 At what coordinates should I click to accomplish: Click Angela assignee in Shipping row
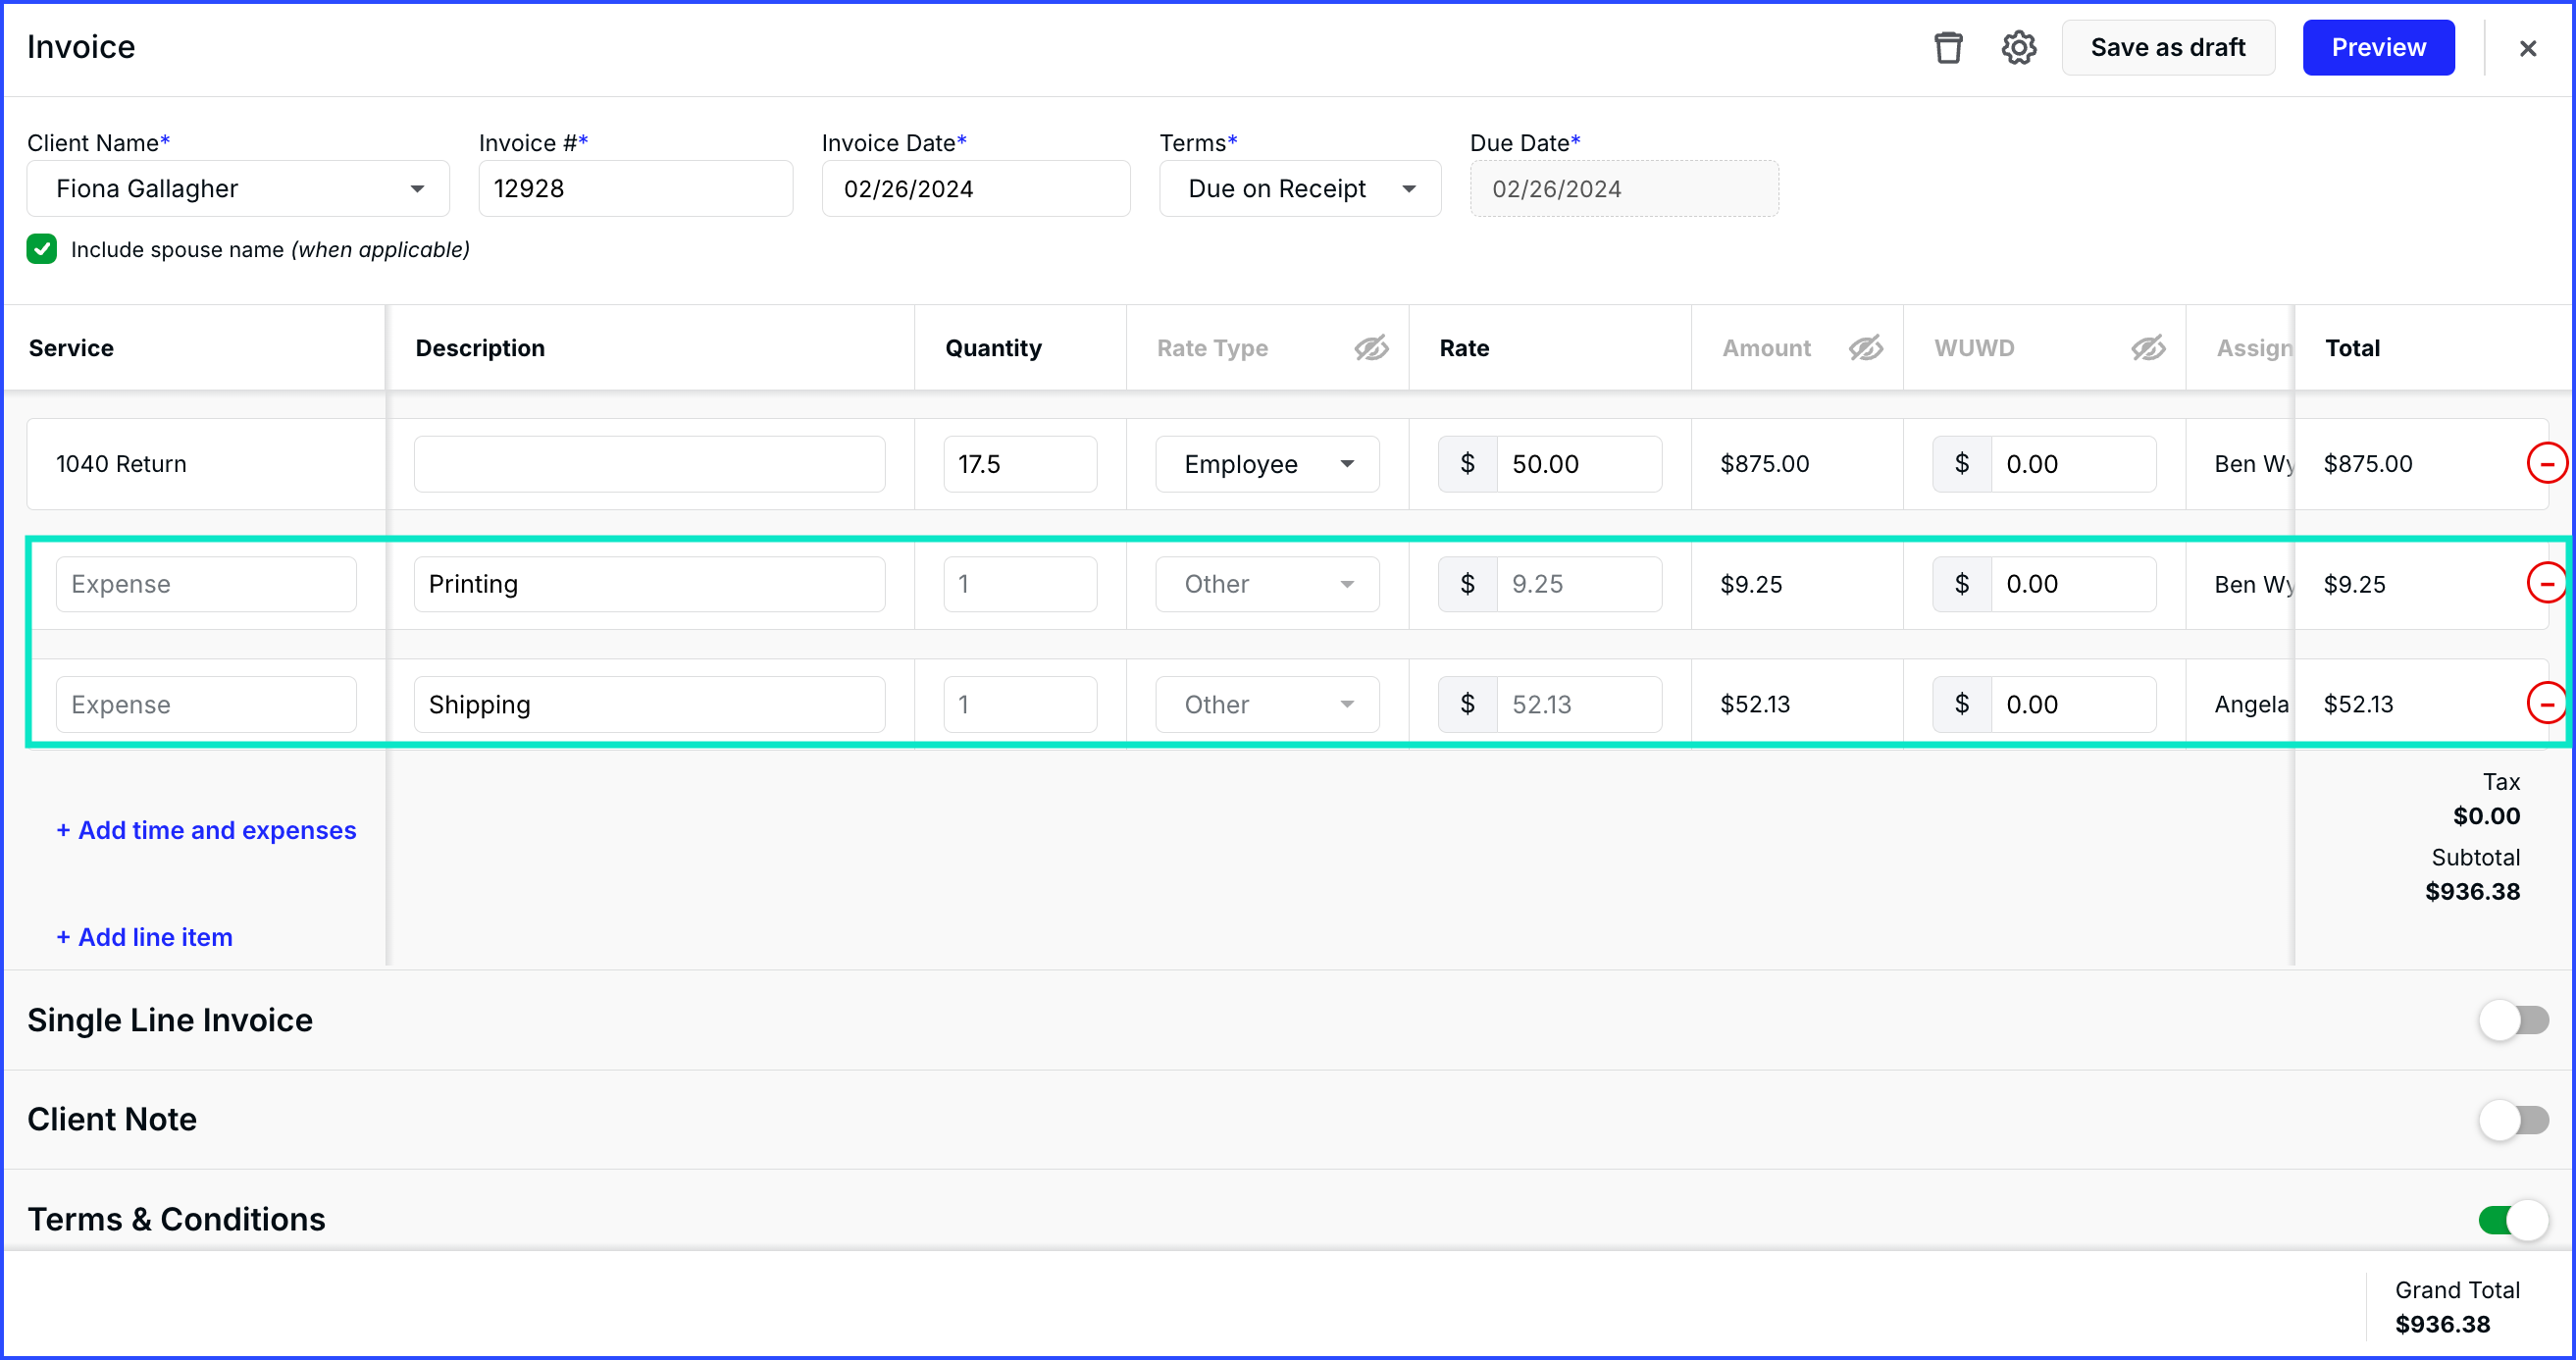[x=2250, y=704]
